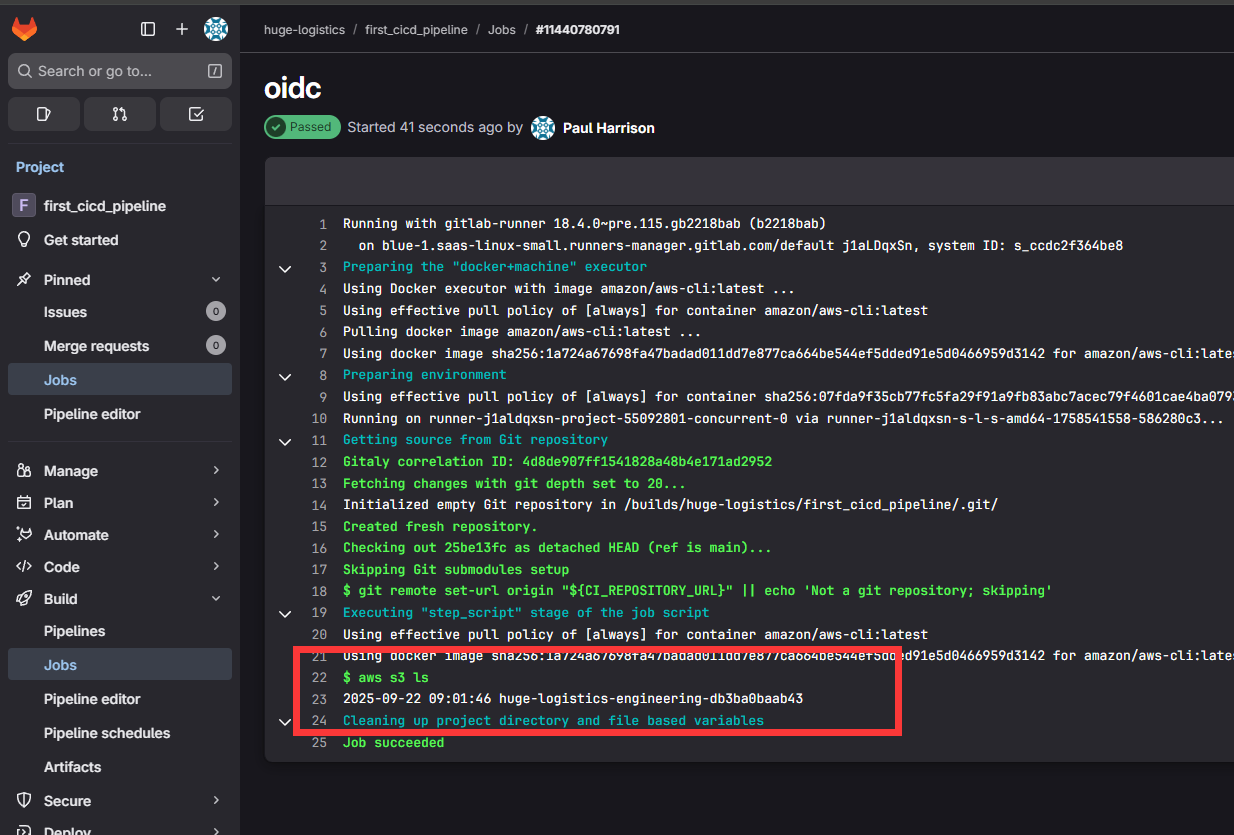Click Paul Harrison's avatar next to name
1234x835 pixels.
543,128
